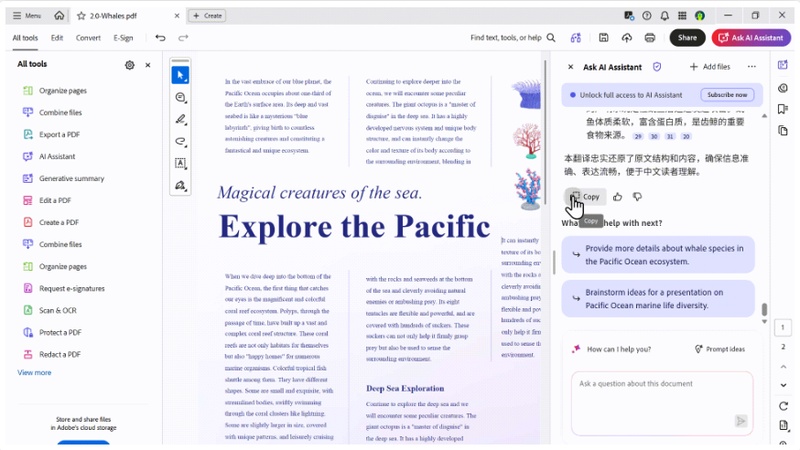Choose the Add text box tool
Screen dimensions: 800x450
point(180,163)
